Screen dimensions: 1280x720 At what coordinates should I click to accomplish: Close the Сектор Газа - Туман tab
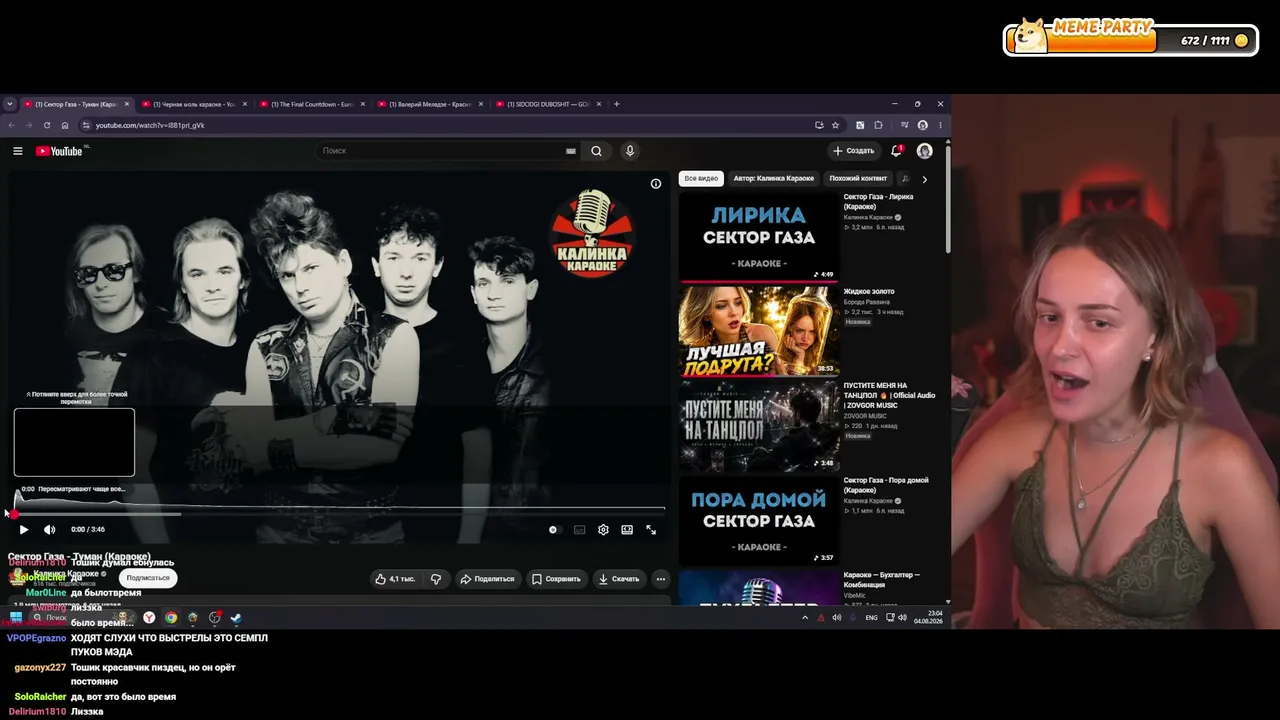coord(127,104)
